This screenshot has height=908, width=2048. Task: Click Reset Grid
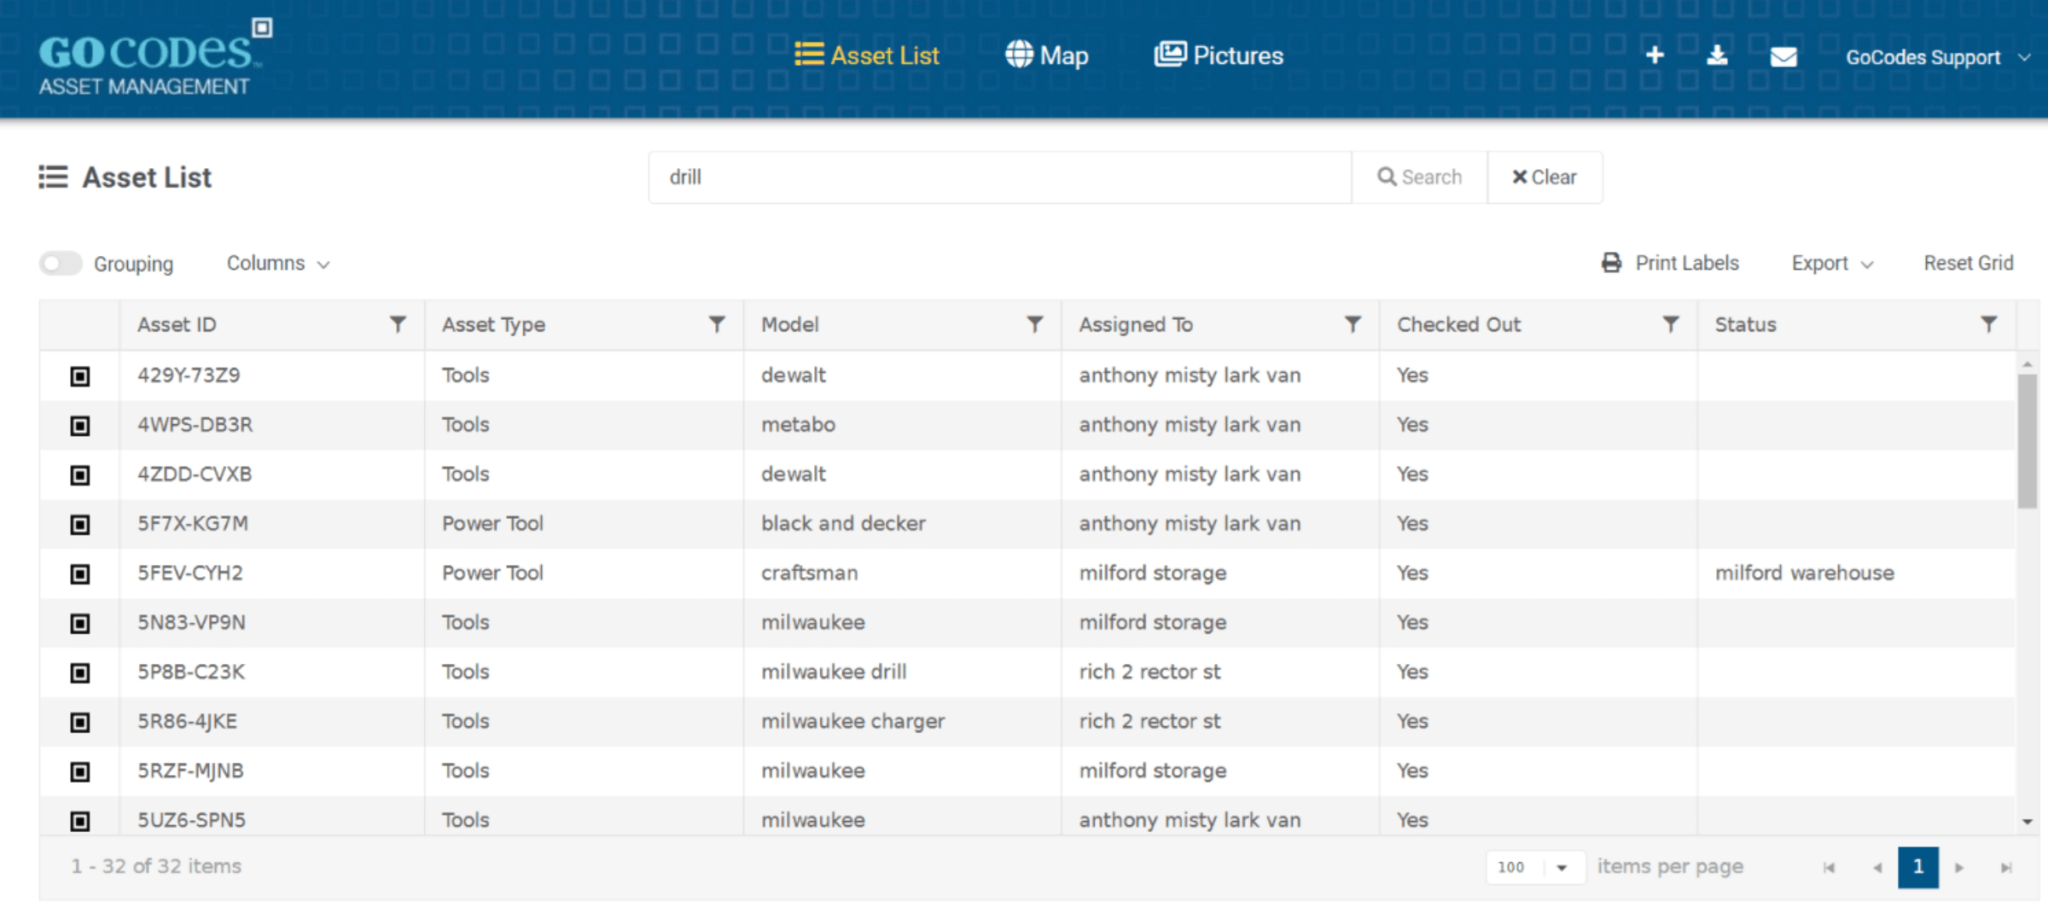1968,263
